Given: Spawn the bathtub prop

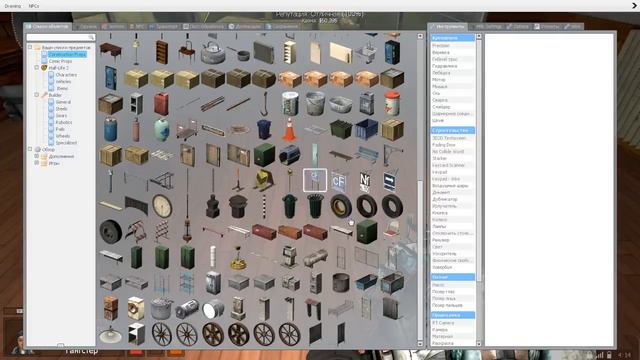Looking at the screenshot, I should pos(341,104).
